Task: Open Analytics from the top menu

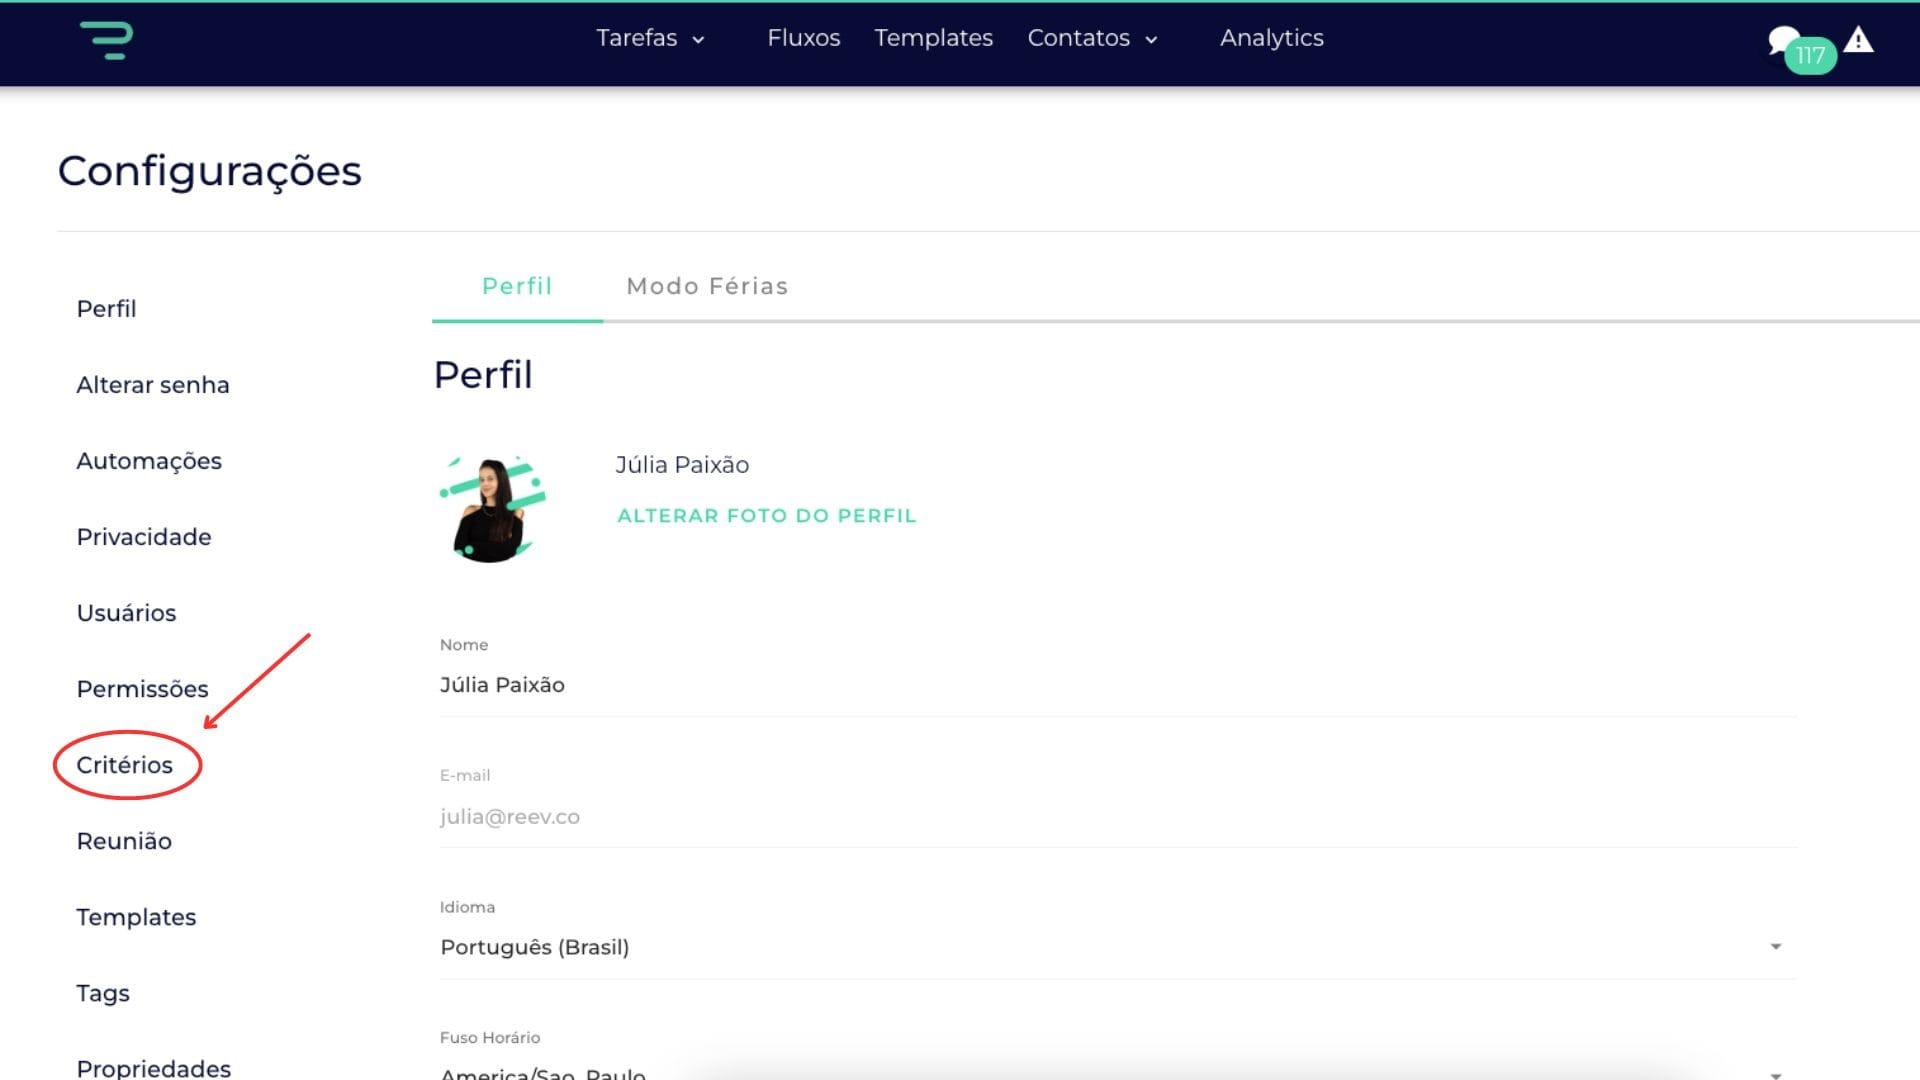Action: [1271, 38]
